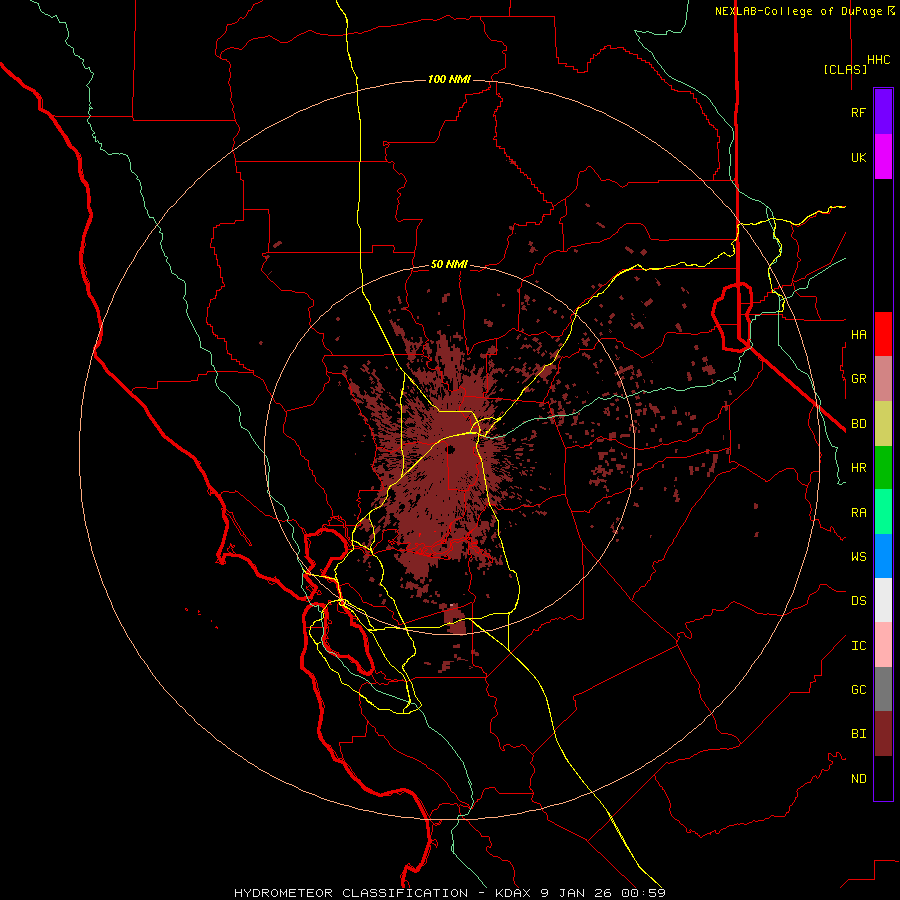900x900 pixels.
Task: Click the RA legend label
Action: (858, 513)
